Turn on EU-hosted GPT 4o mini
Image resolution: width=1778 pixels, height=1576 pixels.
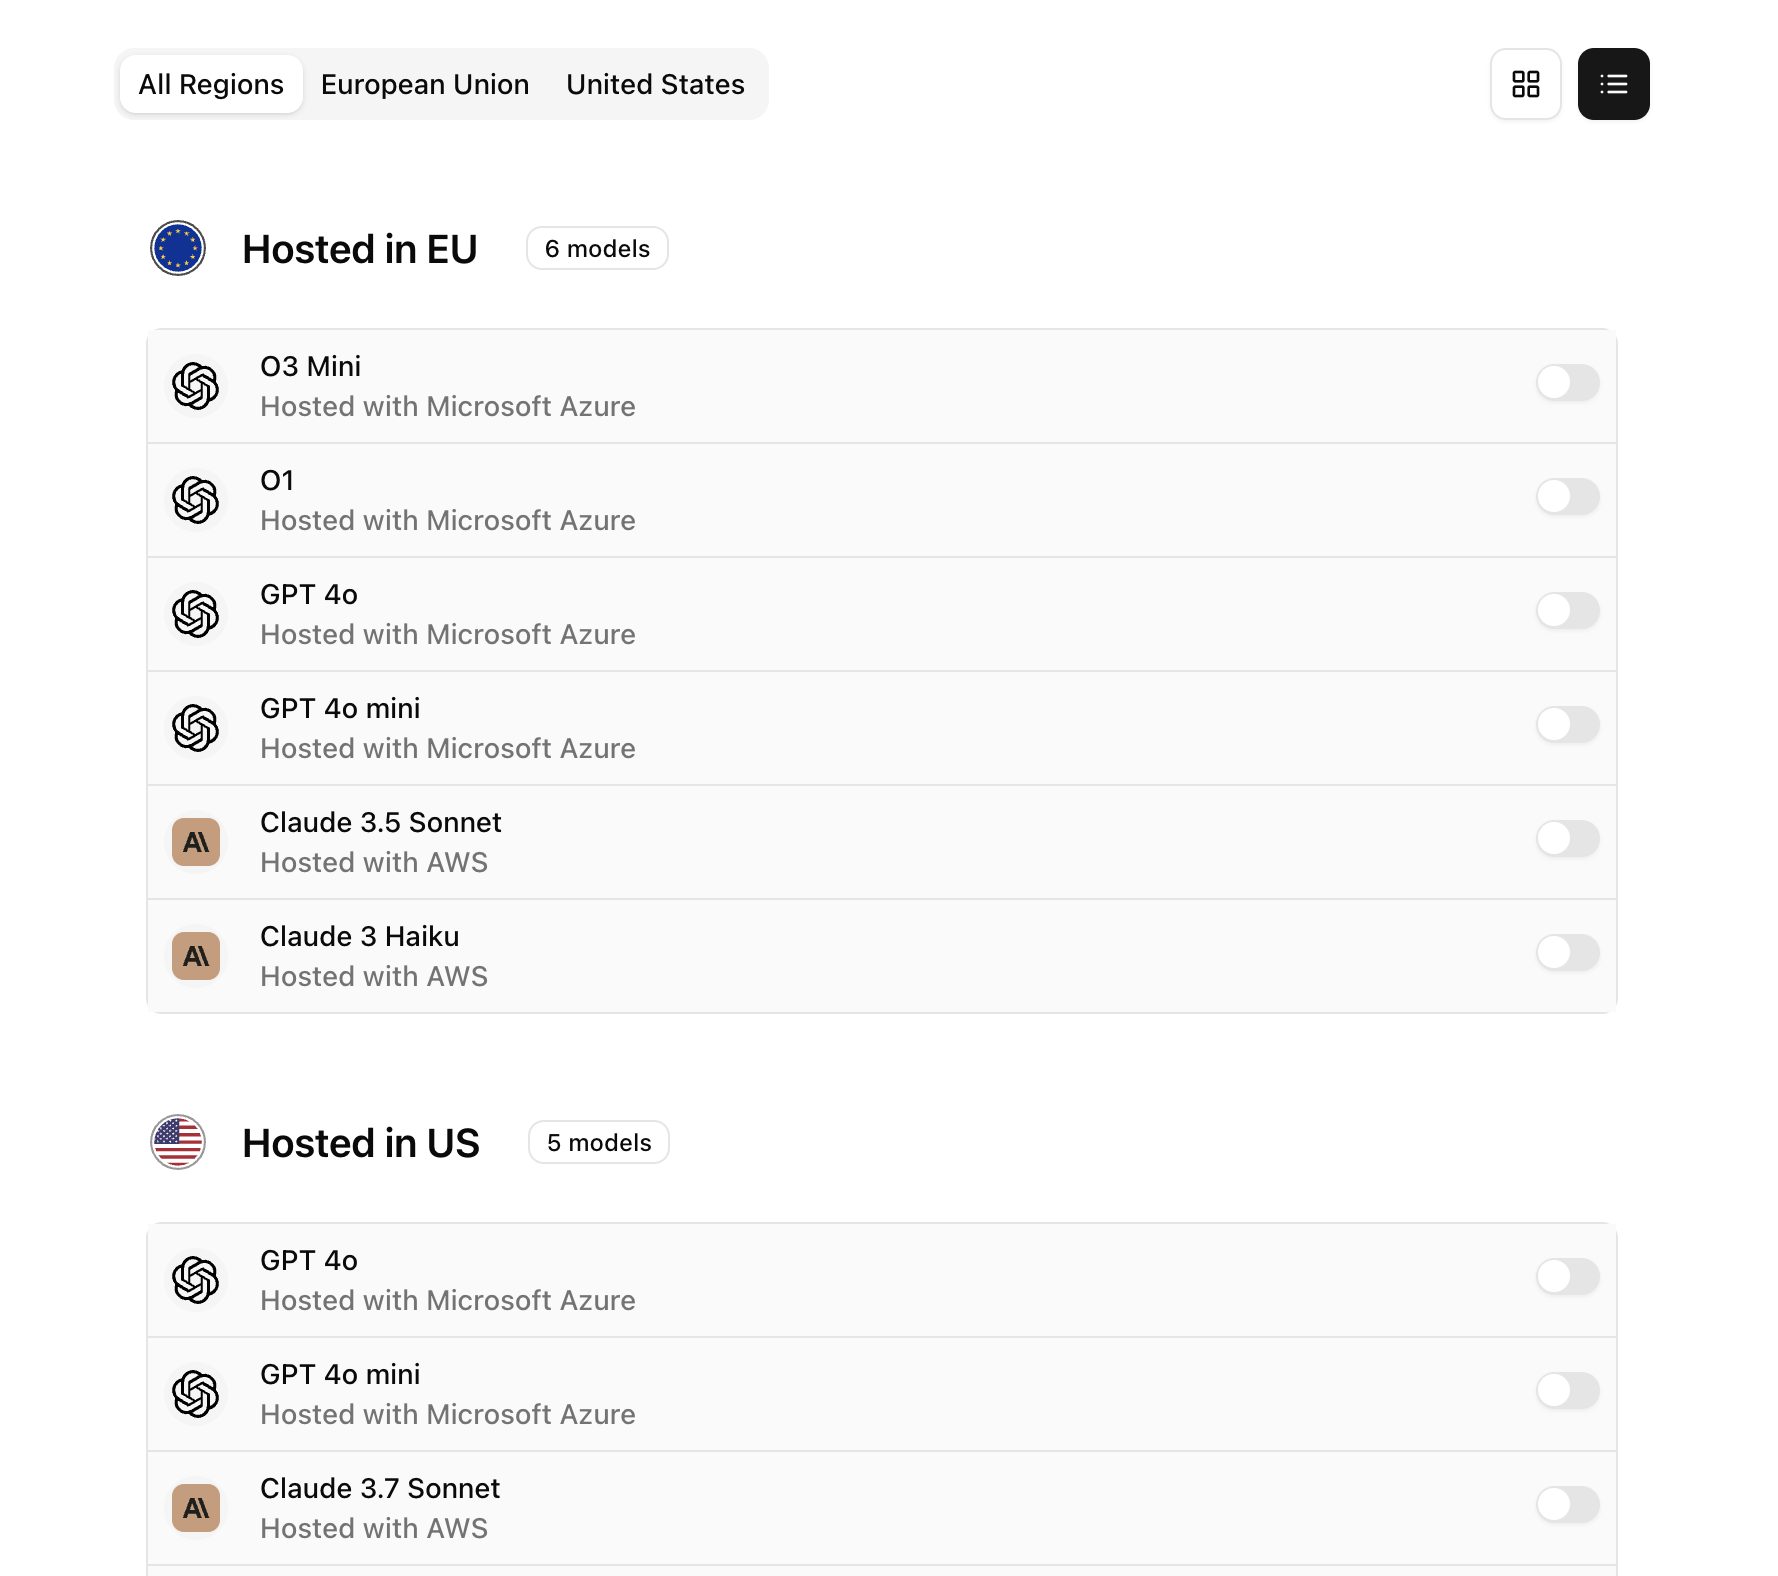tap(1567, 724)
